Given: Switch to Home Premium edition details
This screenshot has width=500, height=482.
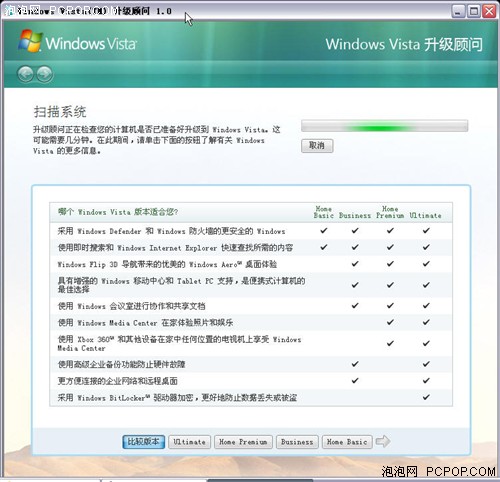Looking at the screenshot, I should 243,442.
